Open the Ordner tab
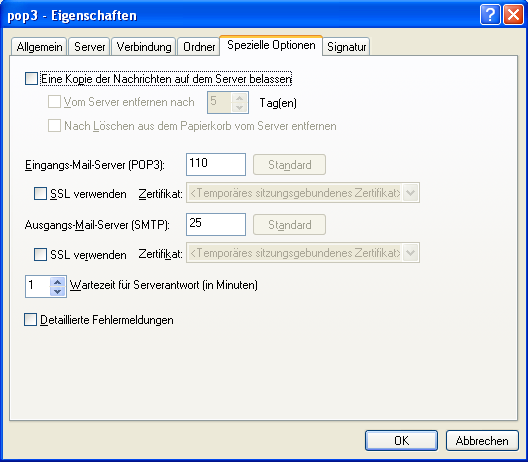This screenshot has height=462, width=528. (199, 46)
